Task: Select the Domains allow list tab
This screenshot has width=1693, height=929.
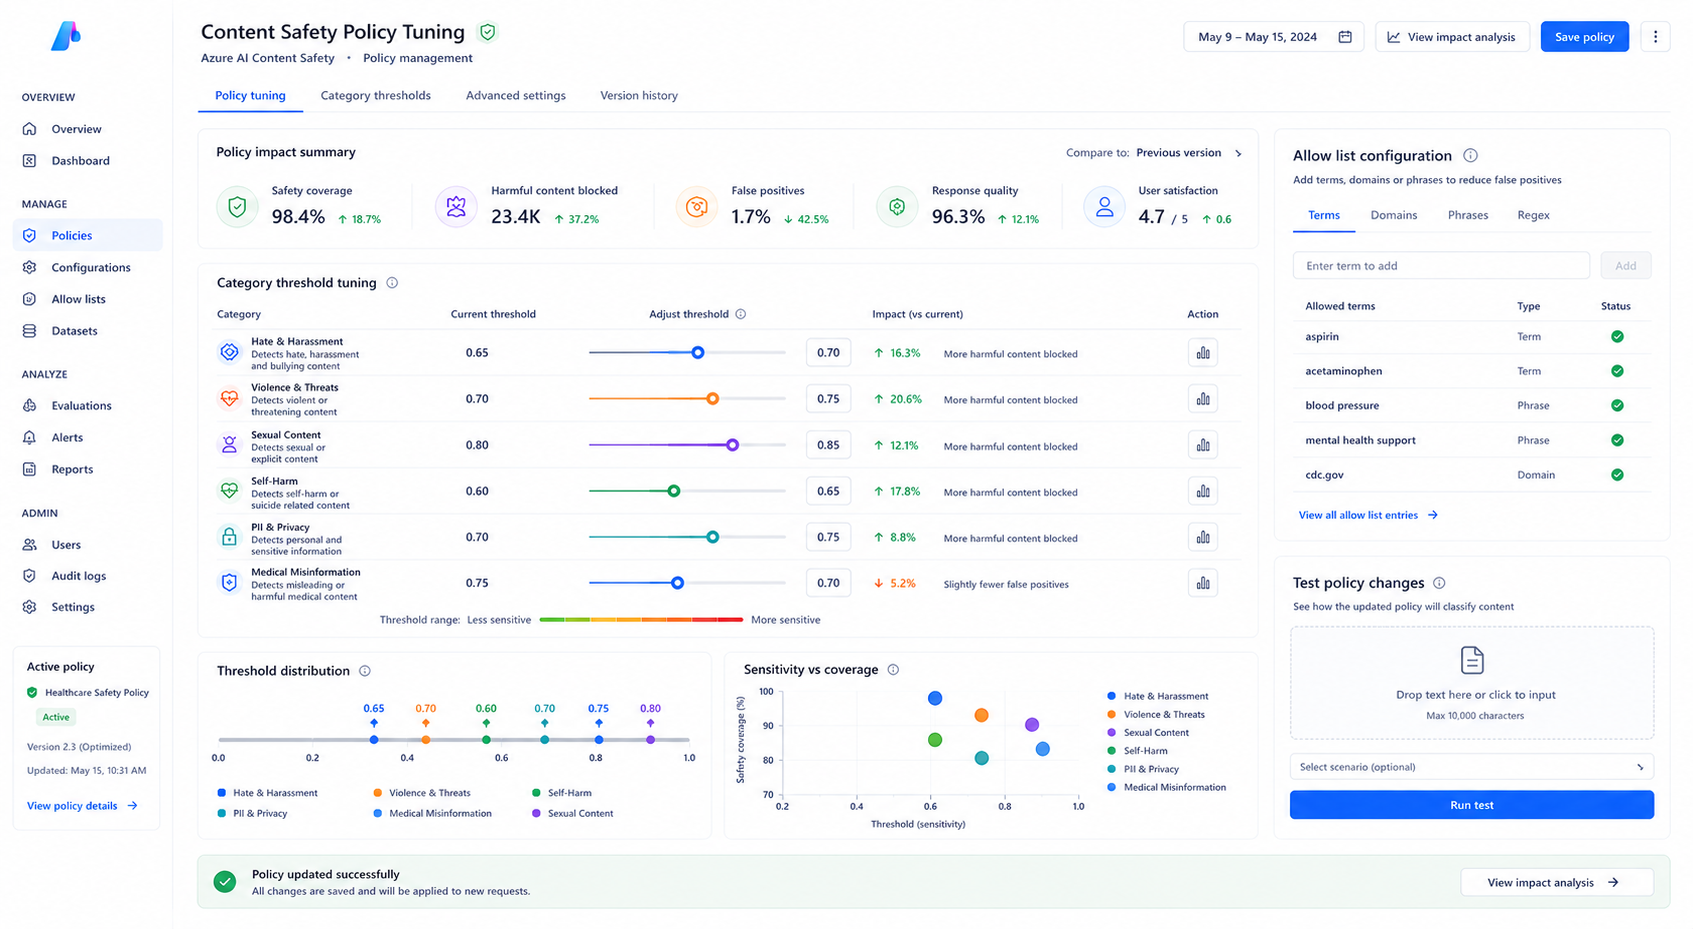Action: point(1393,215)
